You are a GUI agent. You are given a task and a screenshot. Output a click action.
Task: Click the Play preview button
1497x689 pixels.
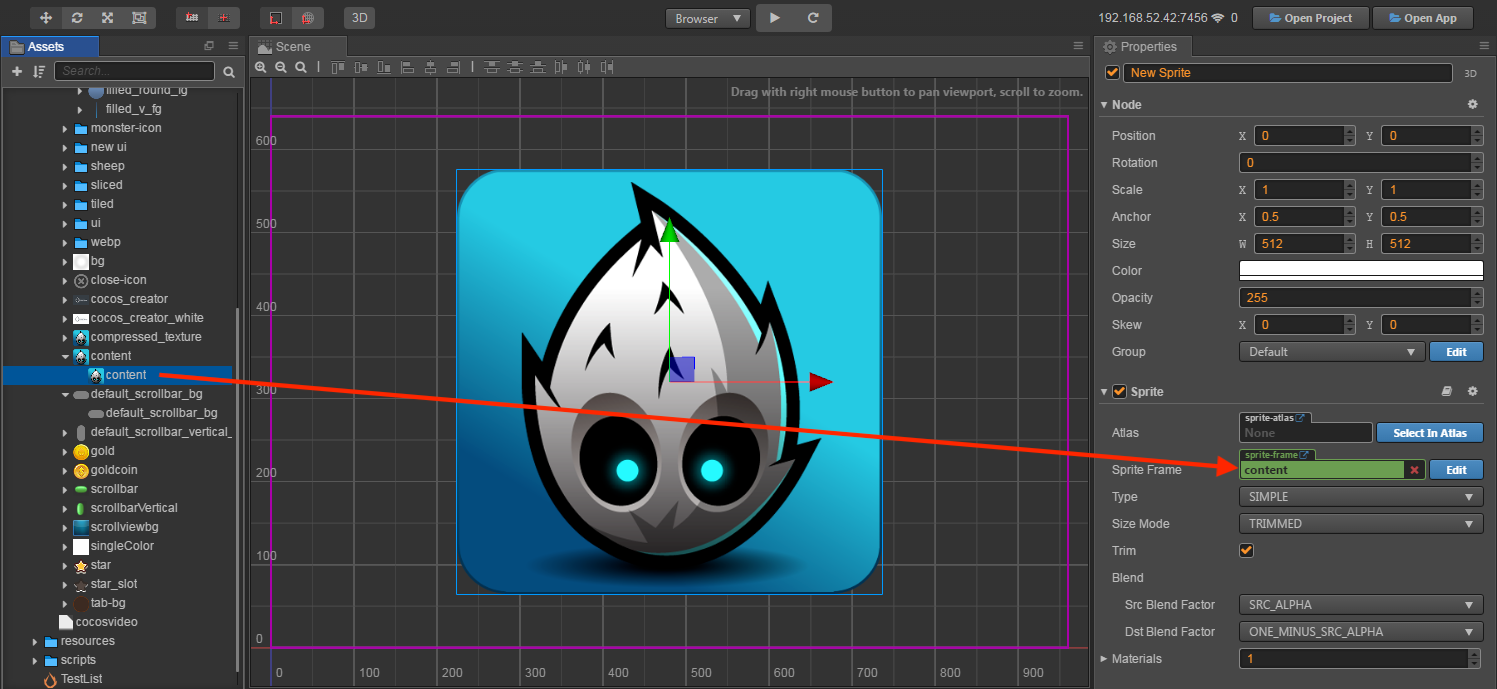775,18
